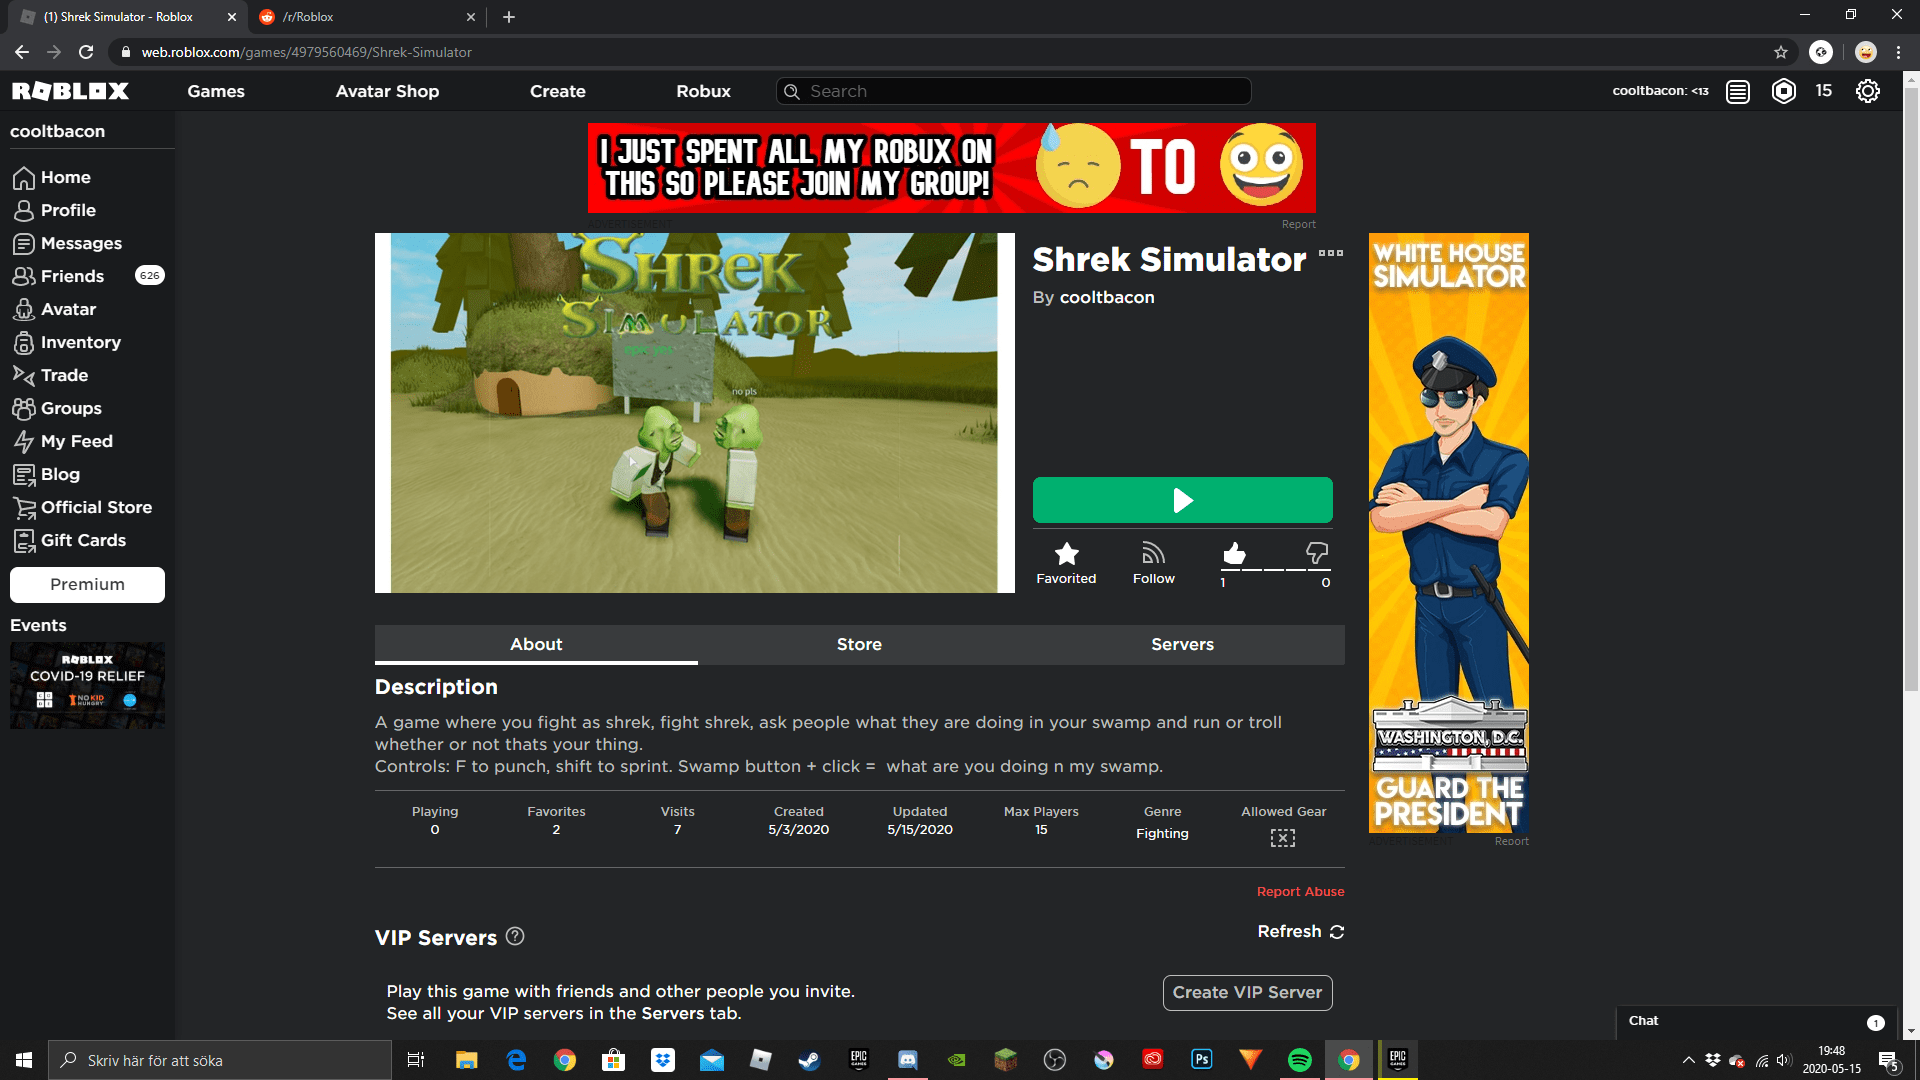
Task: Open Roblox settings gear menu
Action: coord(1868,91)
